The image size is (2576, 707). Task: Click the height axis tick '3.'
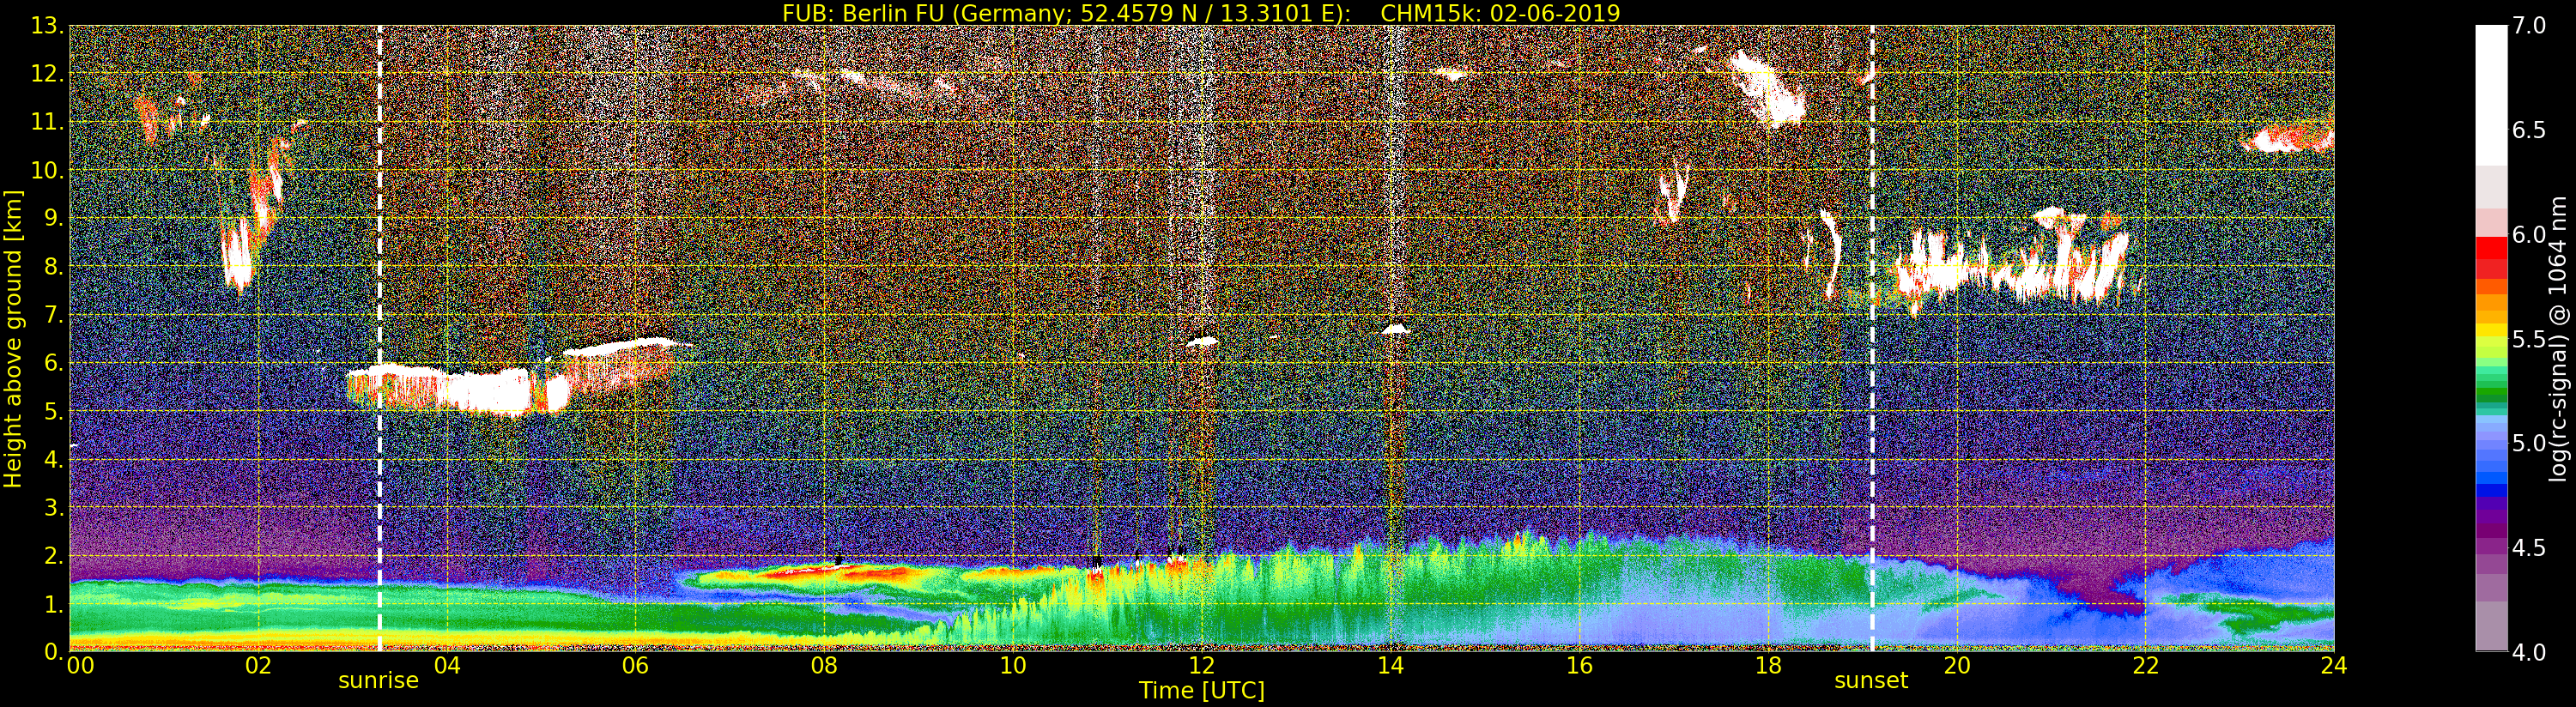(53, 507)
